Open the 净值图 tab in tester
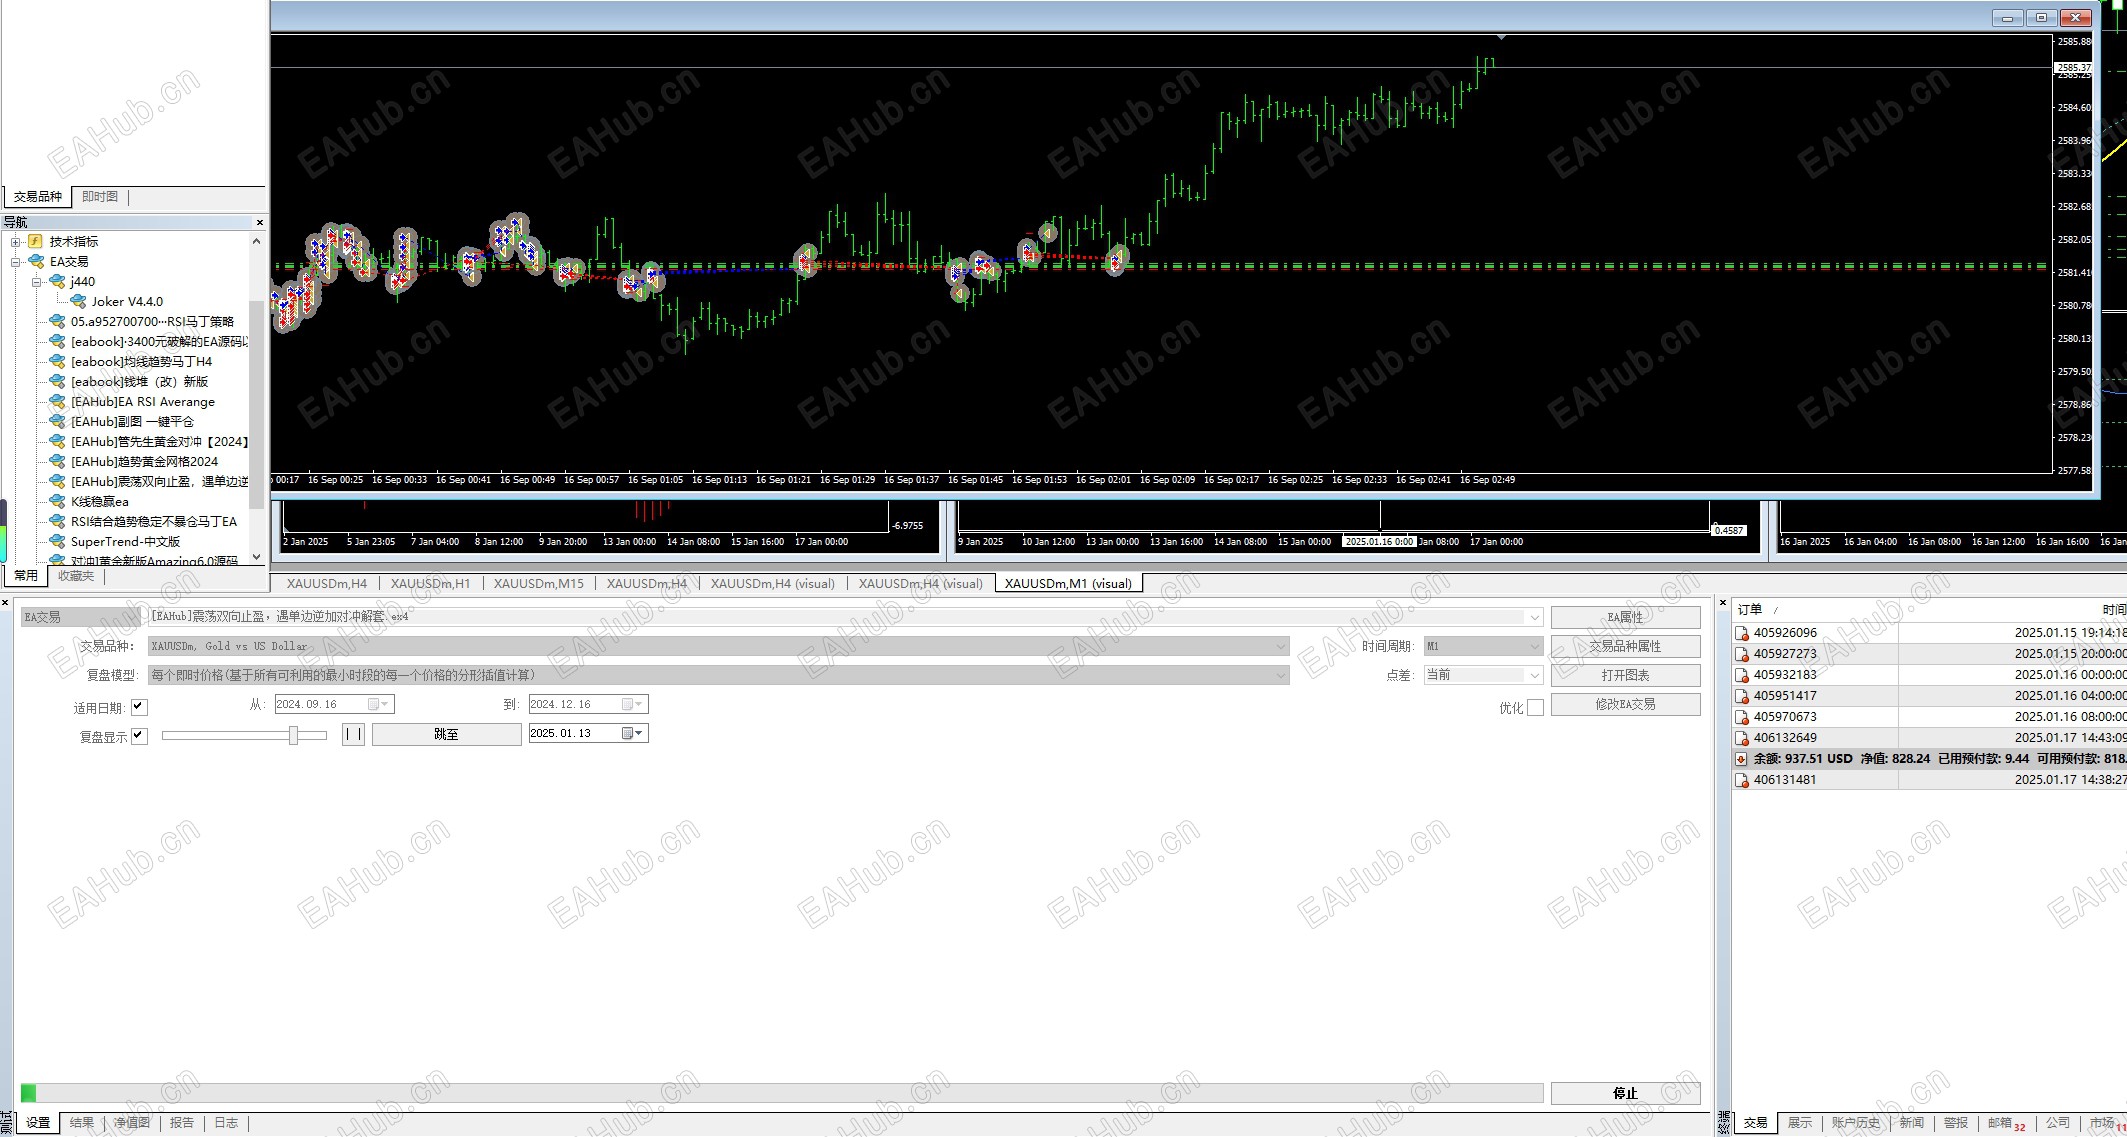The width and height of the screenshot is (2127, 1137). pos(131,1123)
